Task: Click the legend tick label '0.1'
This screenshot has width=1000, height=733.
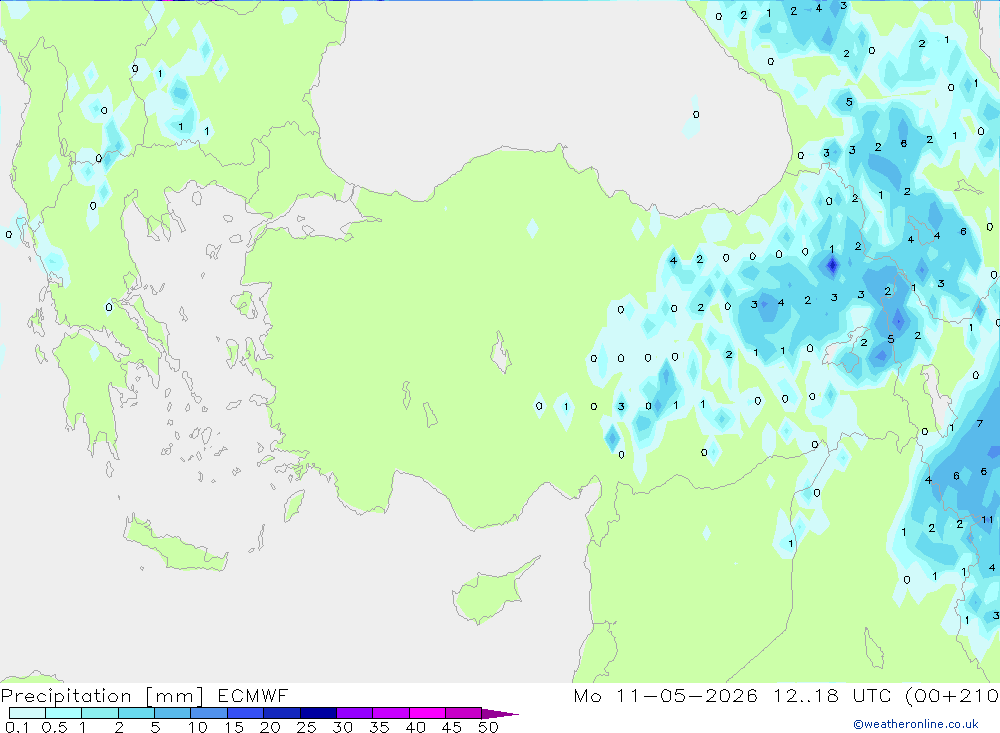Action: tap(17, 727)
